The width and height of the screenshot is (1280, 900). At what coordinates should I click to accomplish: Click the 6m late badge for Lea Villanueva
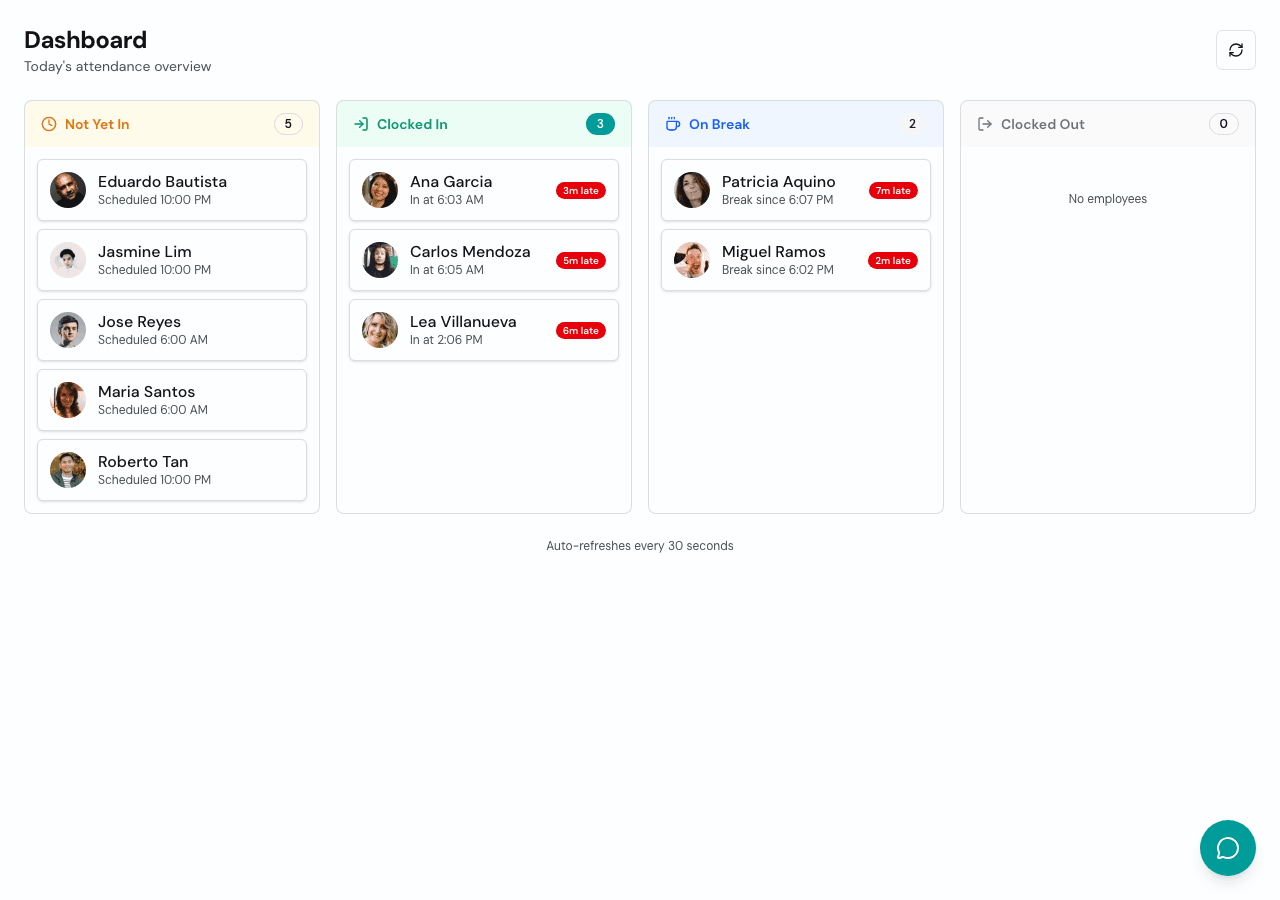pos(581,329)
